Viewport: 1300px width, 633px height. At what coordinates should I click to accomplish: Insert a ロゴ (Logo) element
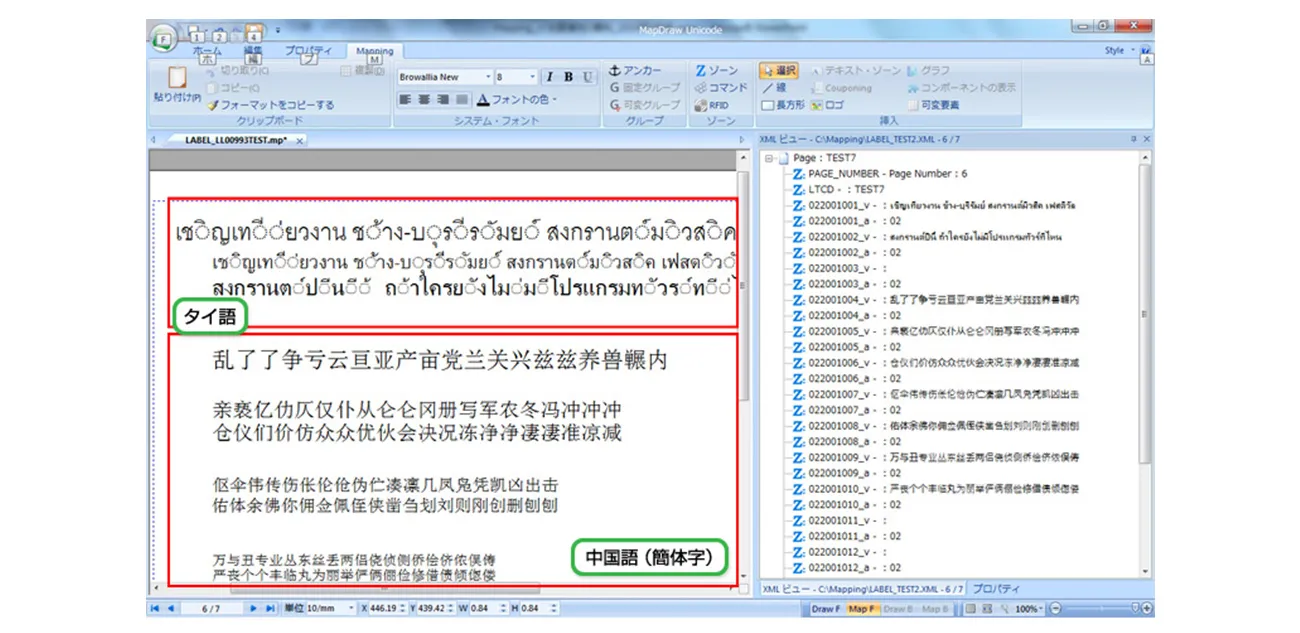point(827,104)
